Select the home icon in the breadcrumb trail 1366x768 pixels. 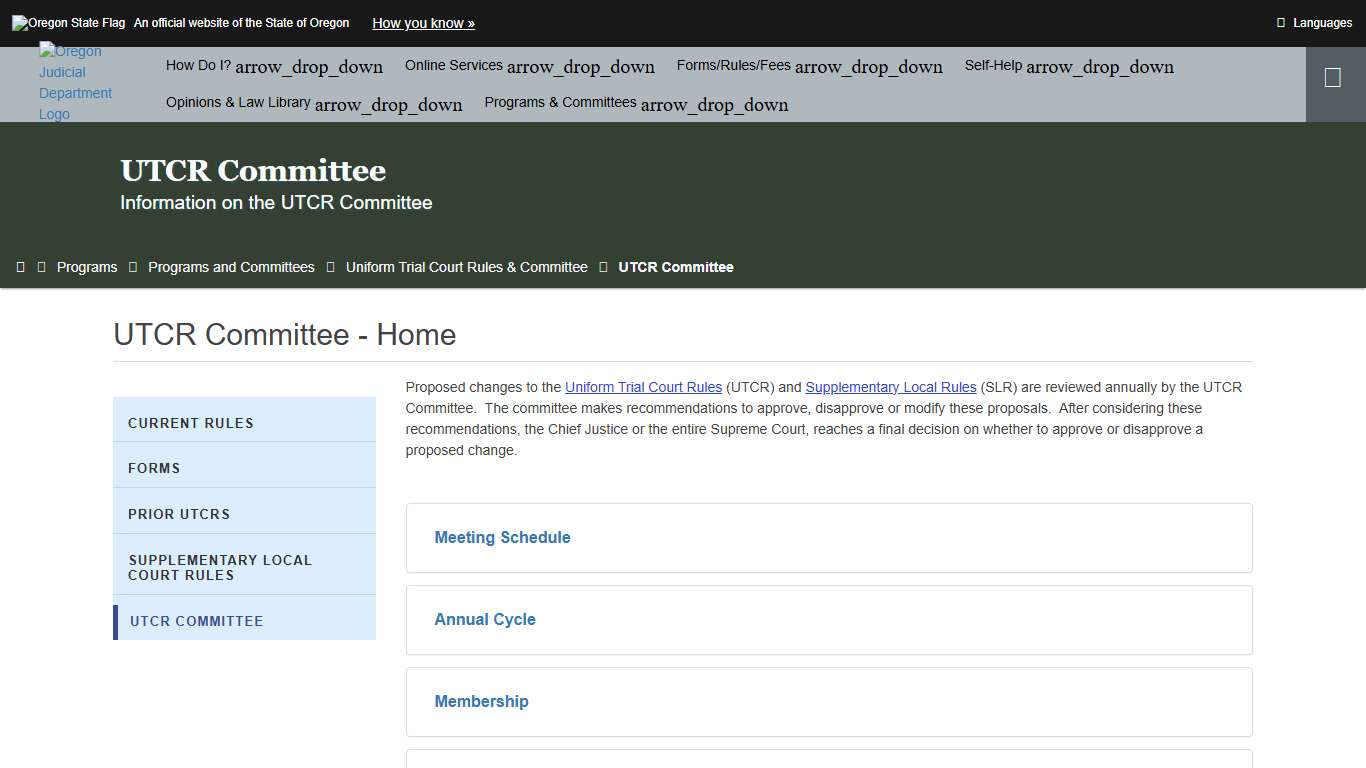coord(21,266)
